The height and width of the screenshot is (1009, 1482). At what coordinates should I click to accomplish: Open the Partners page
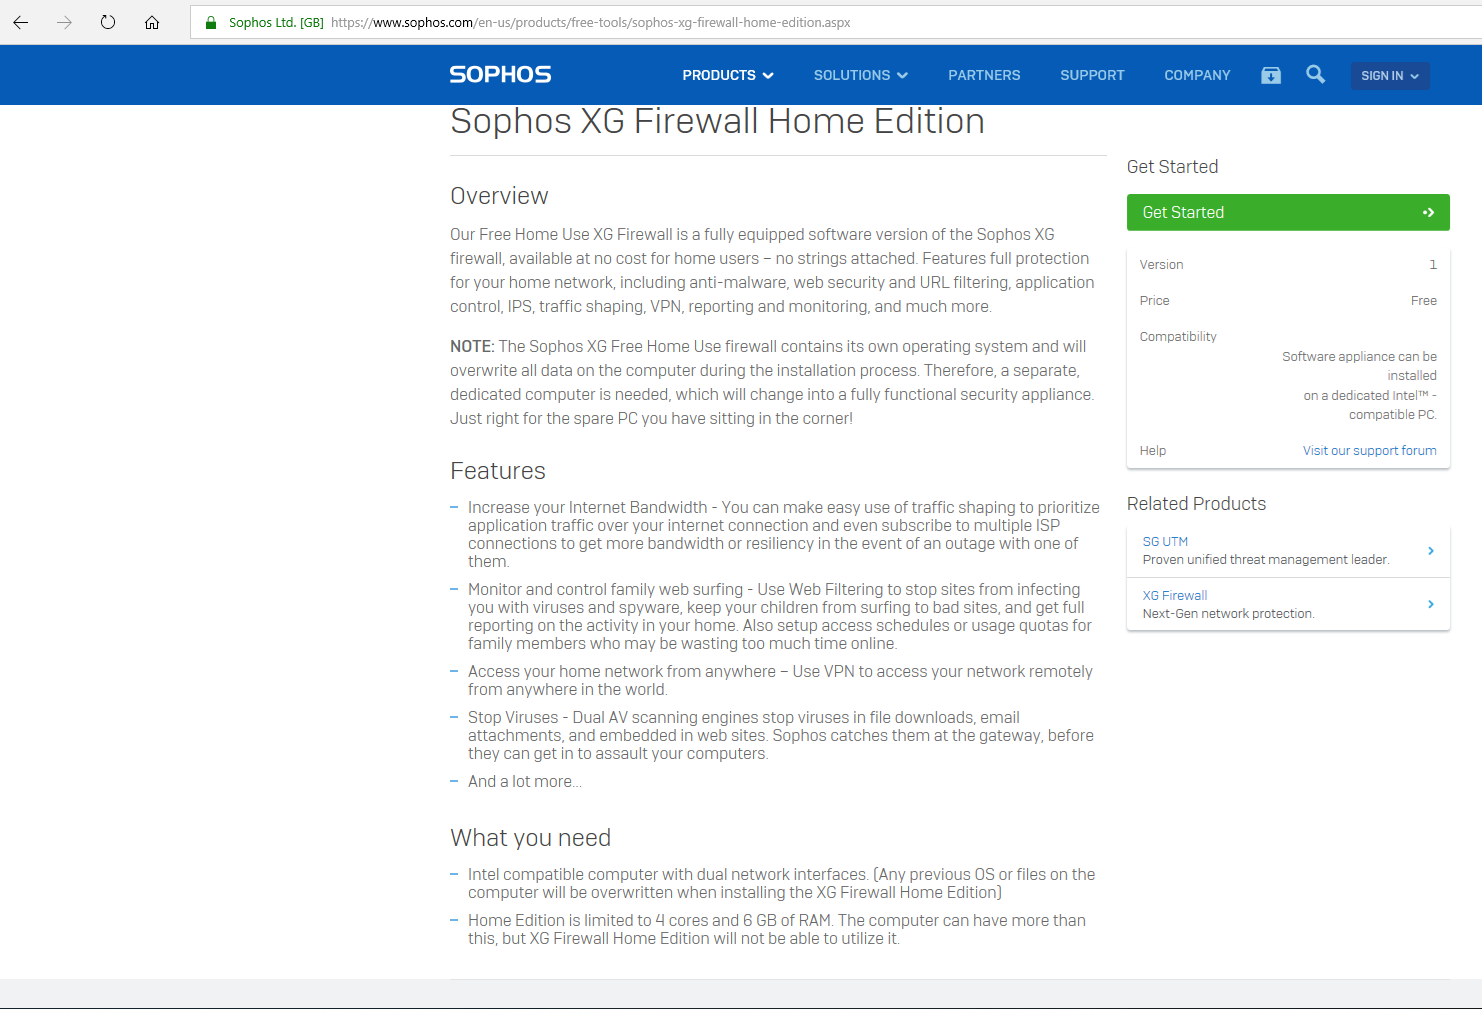(984, 75)
